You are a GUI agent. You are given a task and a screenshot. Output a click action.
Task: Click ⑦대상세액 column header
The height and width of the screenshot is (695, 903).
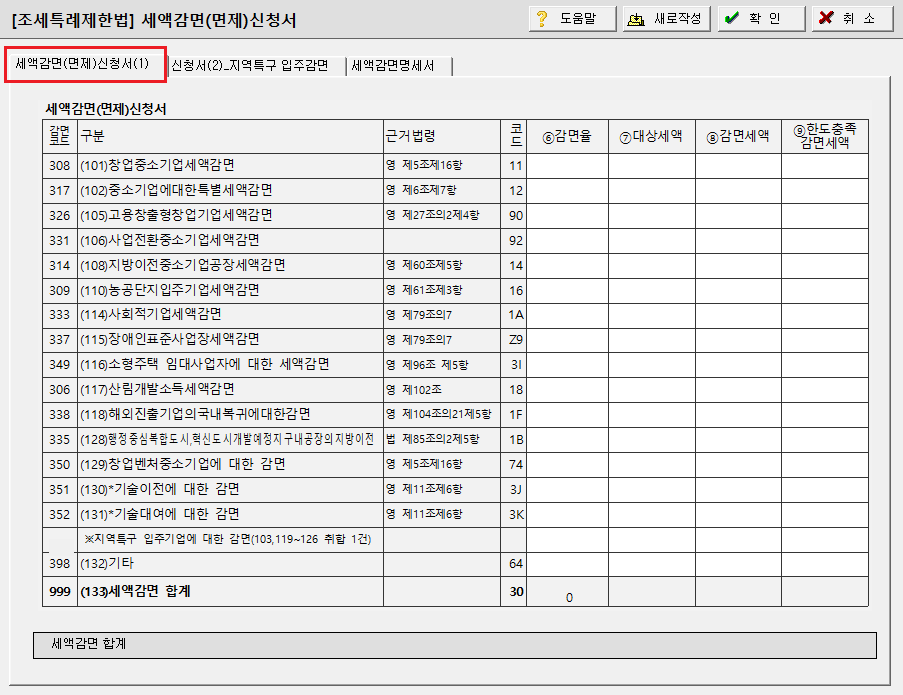pyautogui.click(x=652, y=136)
